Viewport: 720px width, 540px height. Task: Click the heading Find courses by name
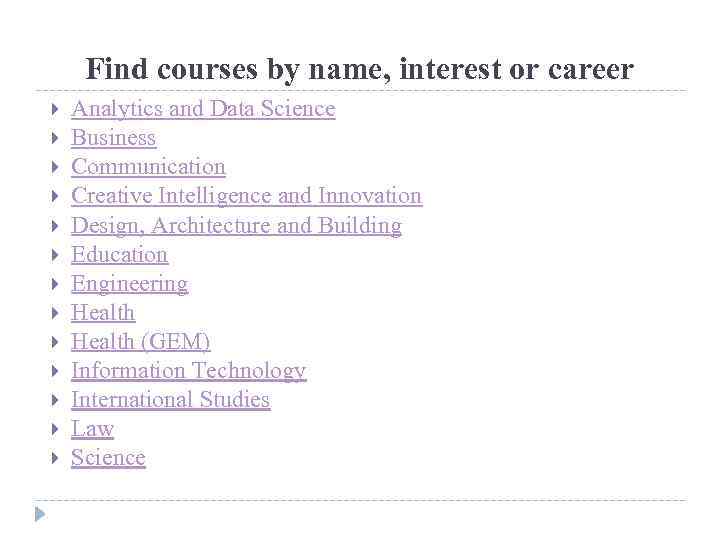359,69
